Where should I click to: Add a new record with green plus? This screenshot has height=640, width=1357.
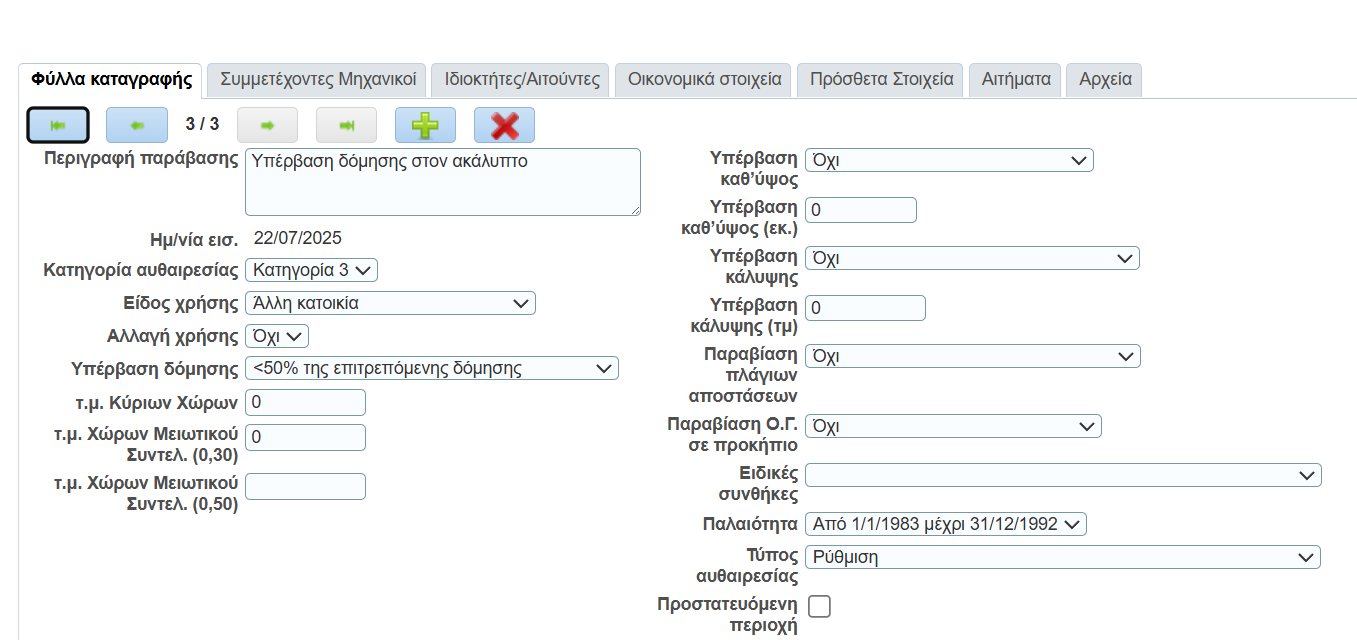pyautogui.click(x=425, y=125)
